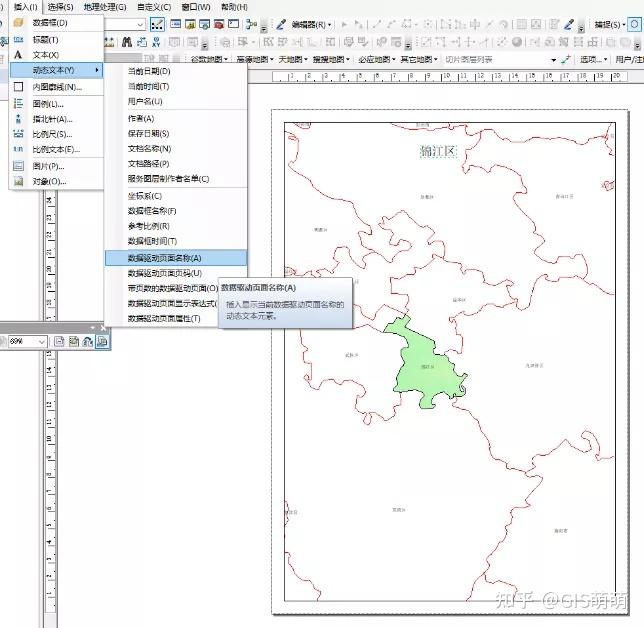Open the Search window icon

[205, 24]
